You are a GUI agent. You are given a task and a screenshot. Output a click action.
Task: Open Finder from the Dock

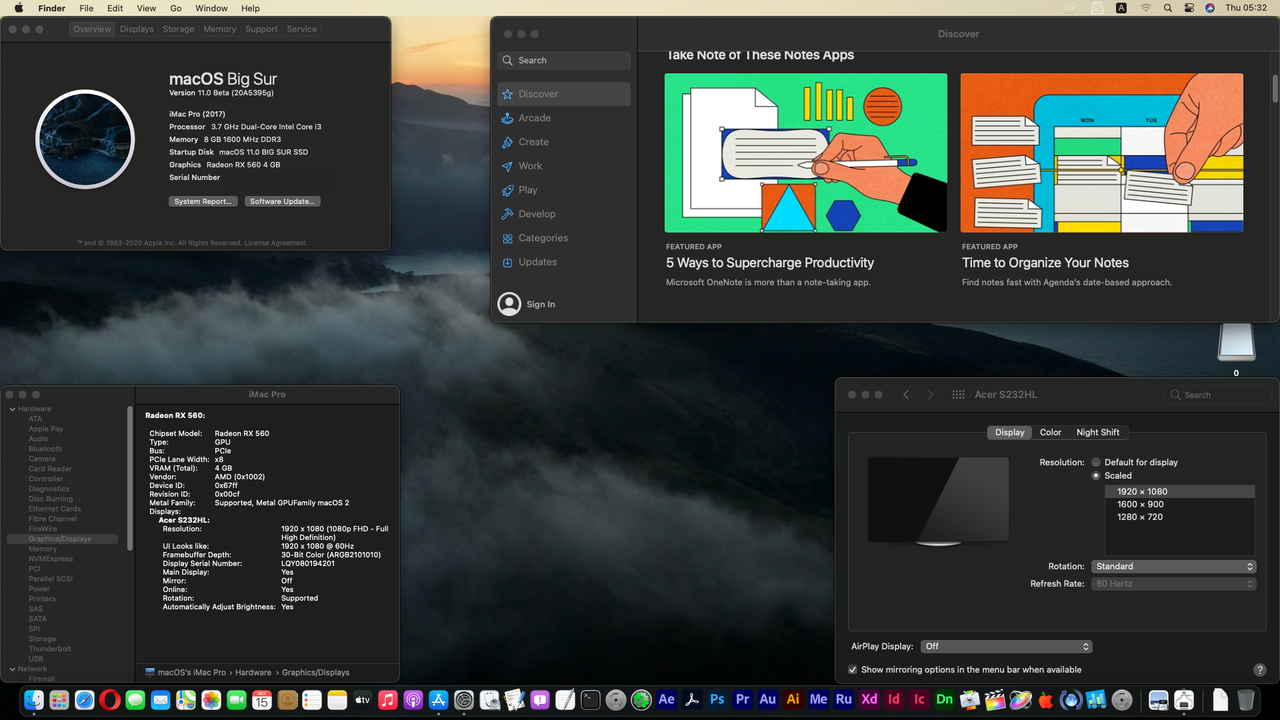[x=33, y=700]
